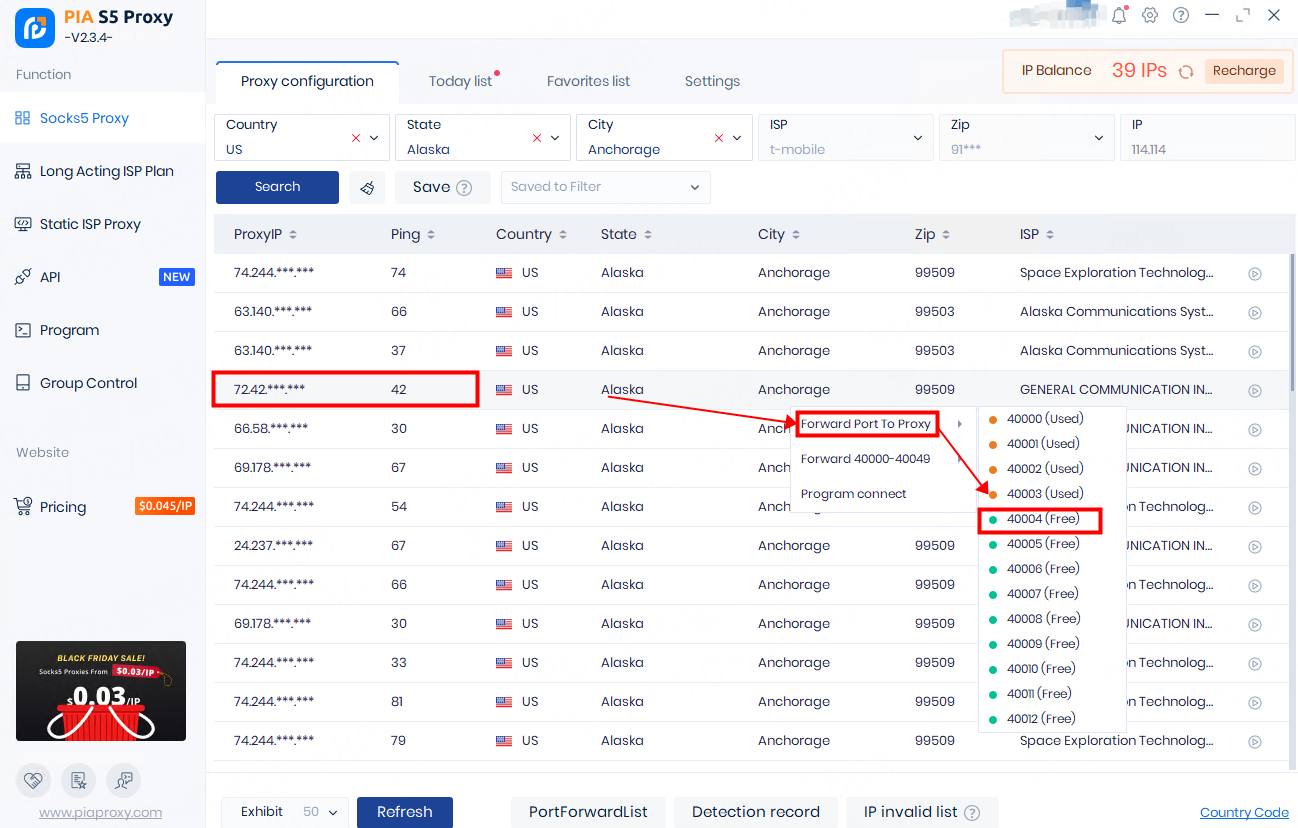Open the Country Code link
Image resolution: width=1298 pixels, height=828 pixels.
pyautogui.click(x=1244, y=813)
